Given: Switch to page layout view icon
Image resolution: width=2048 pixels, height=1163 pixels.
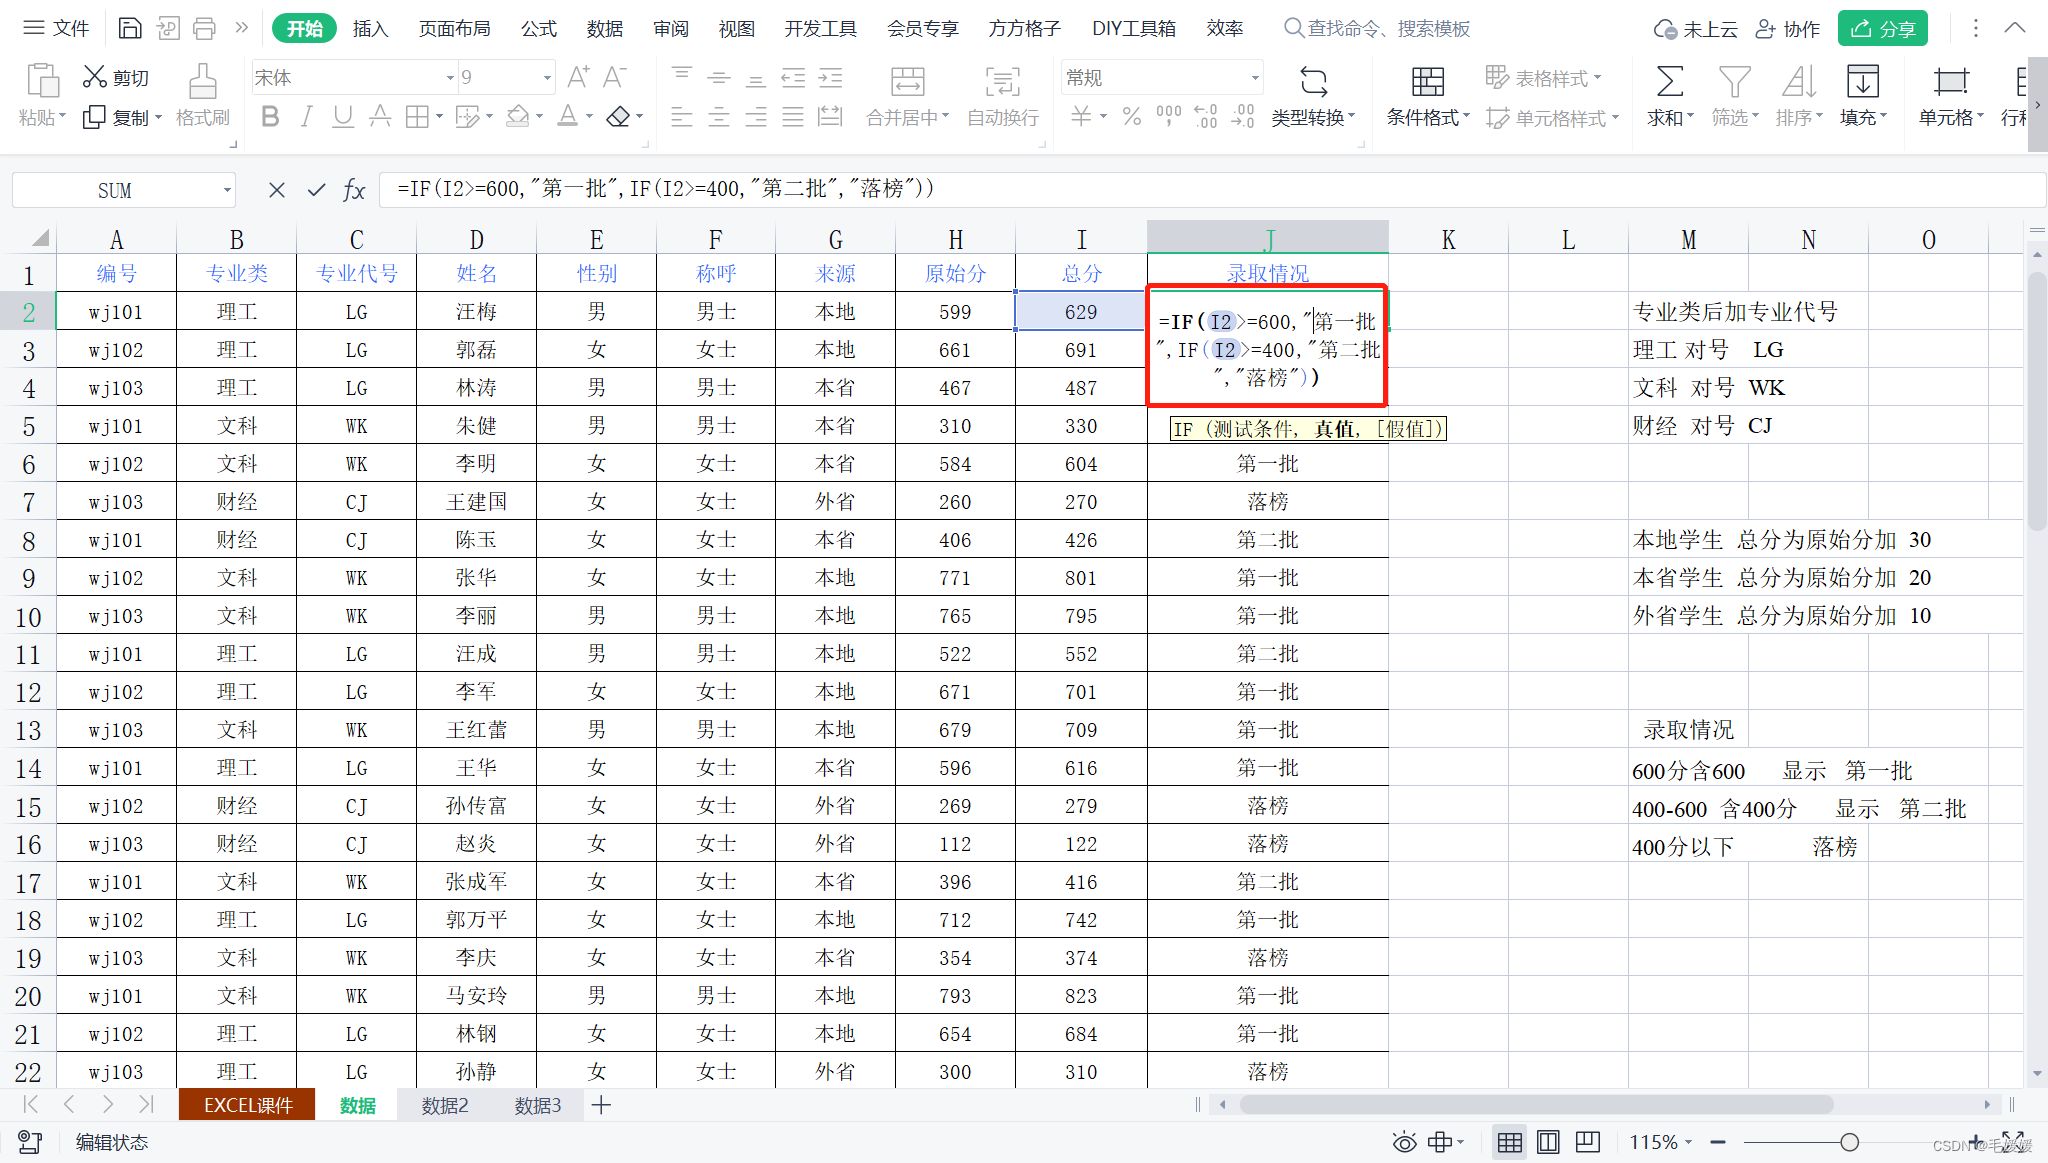Looking at the screenshot, I should 1549,1142.
